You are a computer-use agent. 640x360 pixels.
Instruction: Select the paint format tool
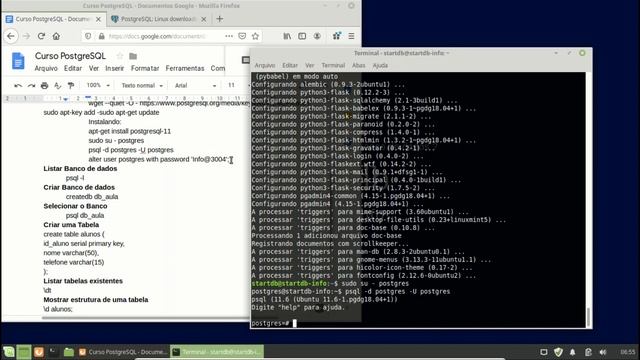[71, 85]
